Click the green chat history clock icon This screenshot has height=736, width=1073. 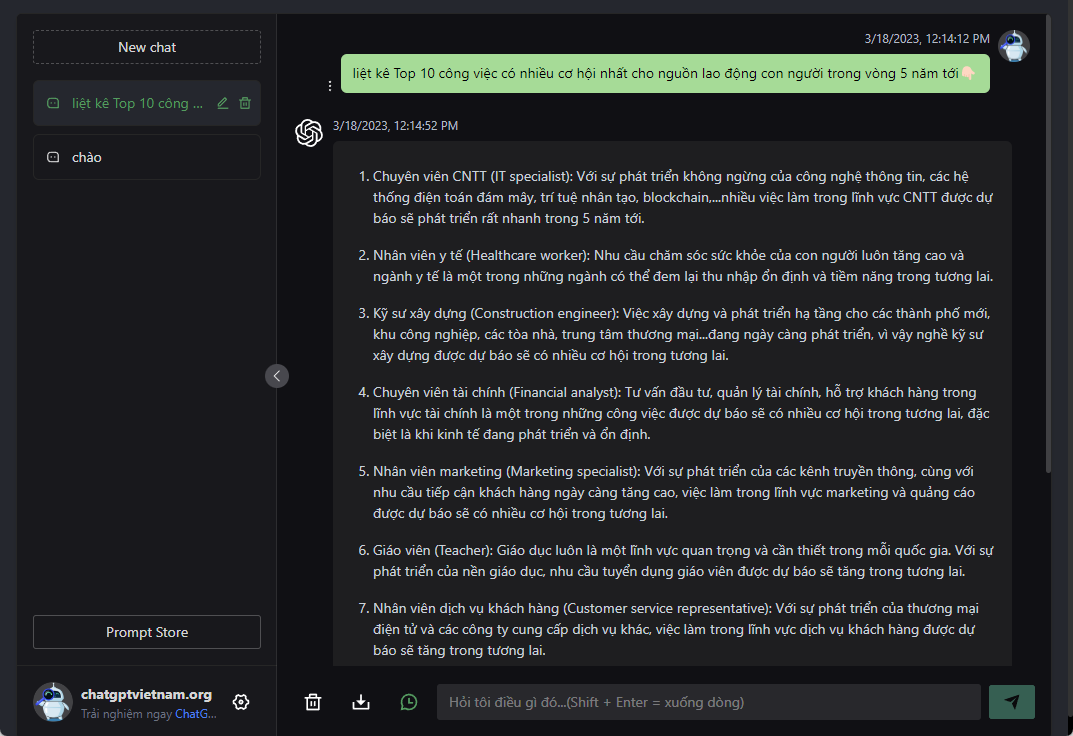tap(409, 702)
